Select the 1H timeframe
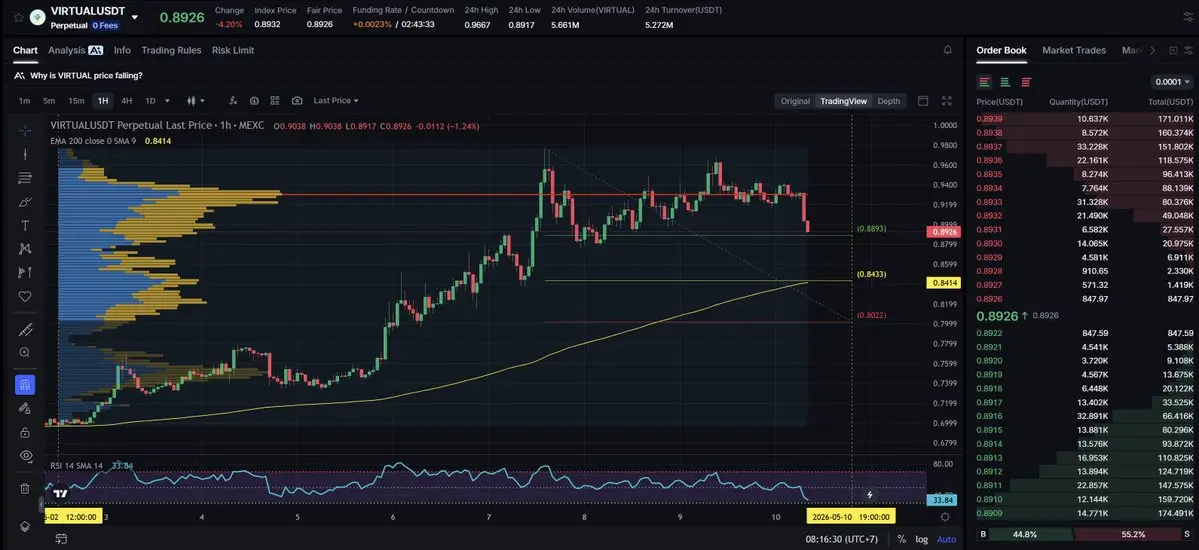The width and height of the screenshot is (1199, 550). coord(102,101)
